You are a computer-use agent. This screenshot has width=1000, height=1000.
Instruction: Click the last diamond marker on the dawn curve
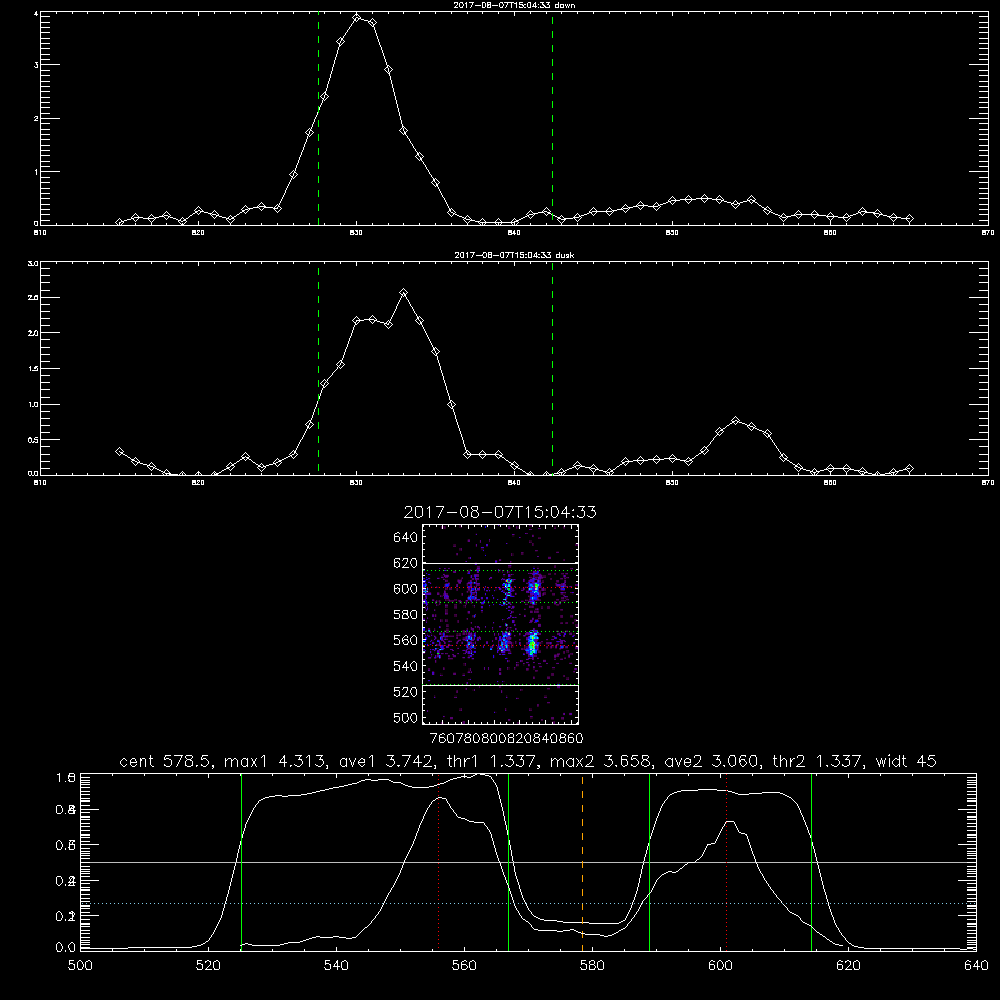pyautogui.click(x=909, y=218)
